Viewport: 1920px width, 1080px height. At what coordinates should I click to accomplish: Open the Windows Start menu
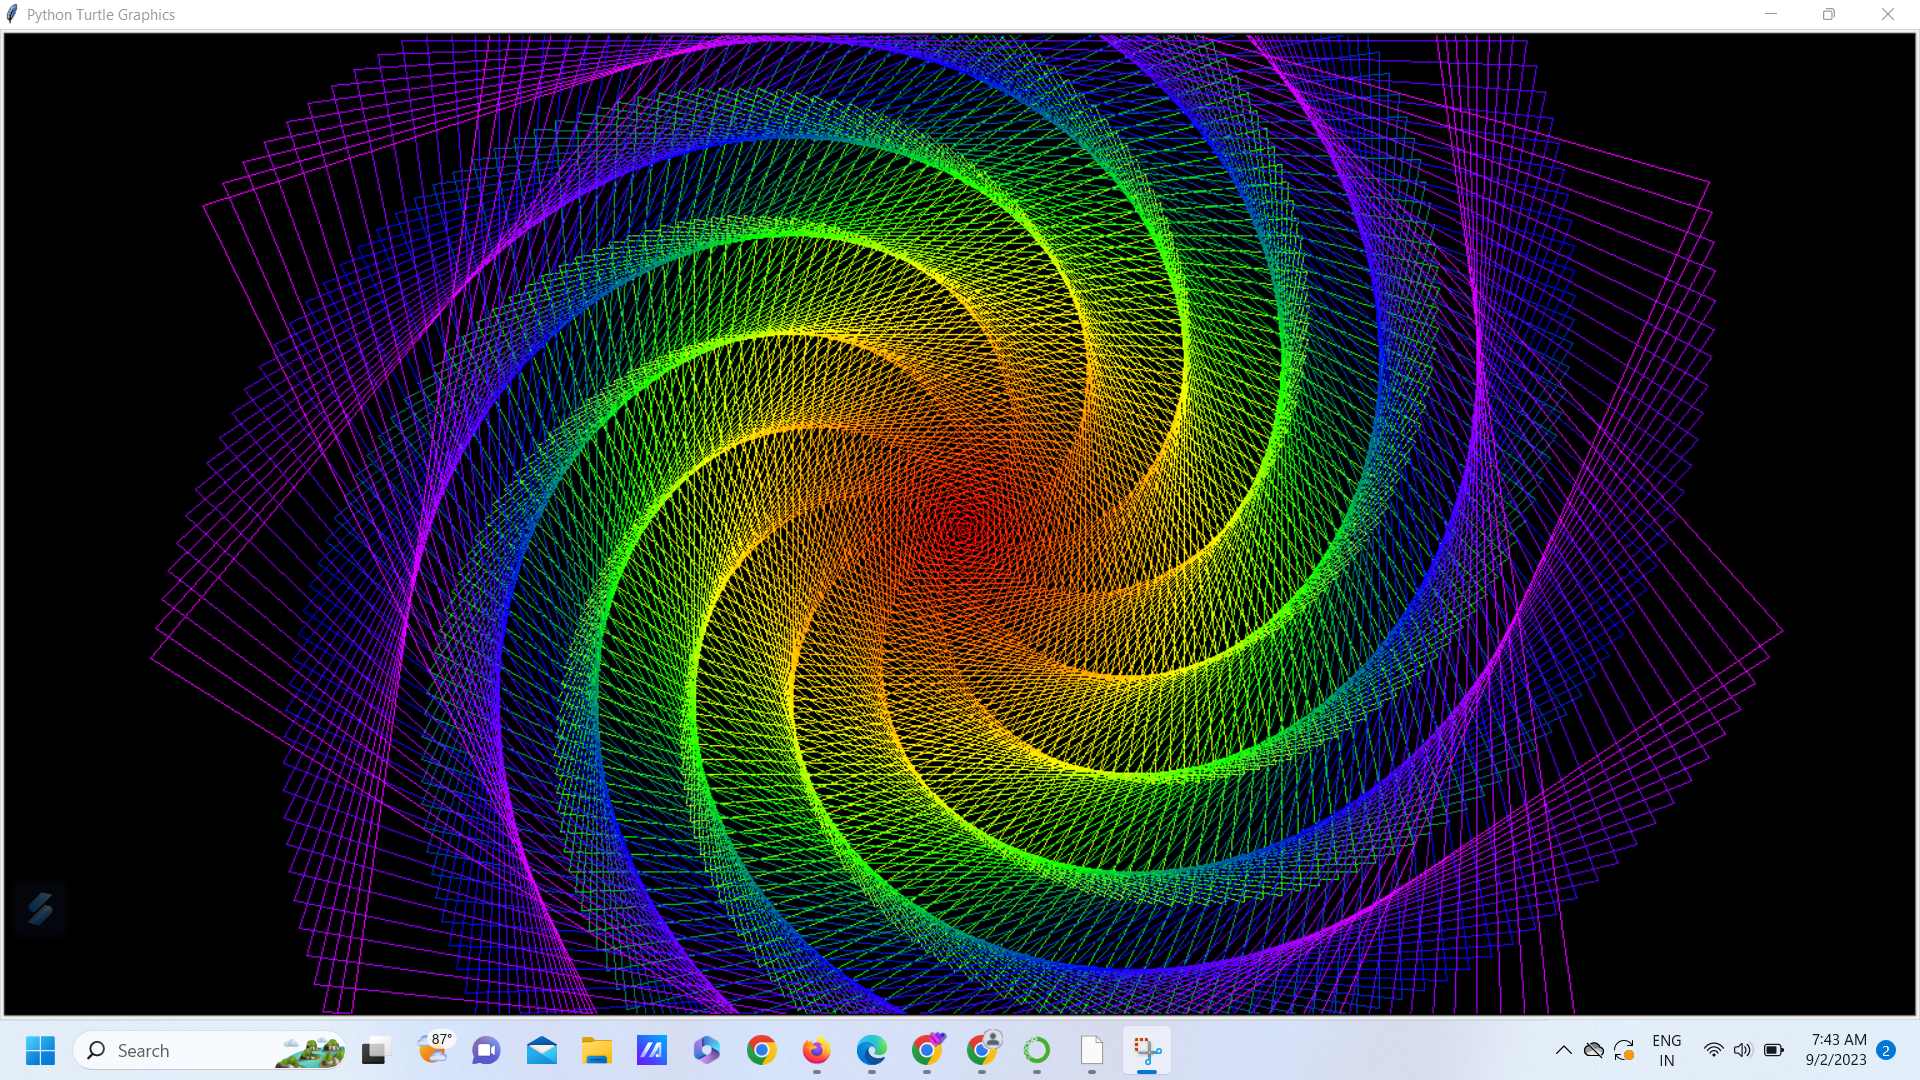point(41,1050)
